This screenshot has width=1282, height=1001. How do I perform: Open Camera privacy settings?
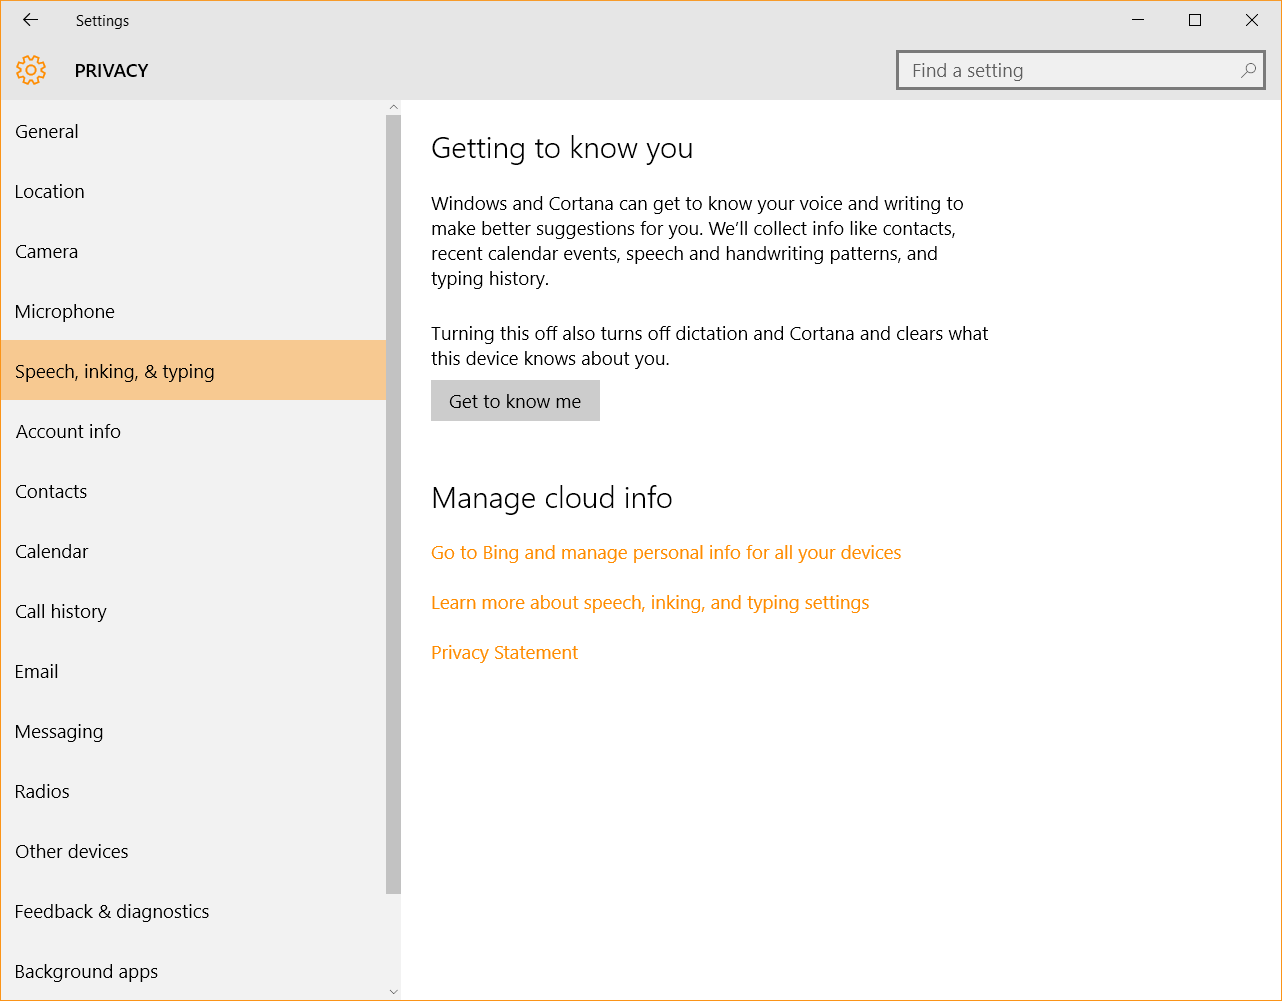pyautogui.click(x=193, y=251)
